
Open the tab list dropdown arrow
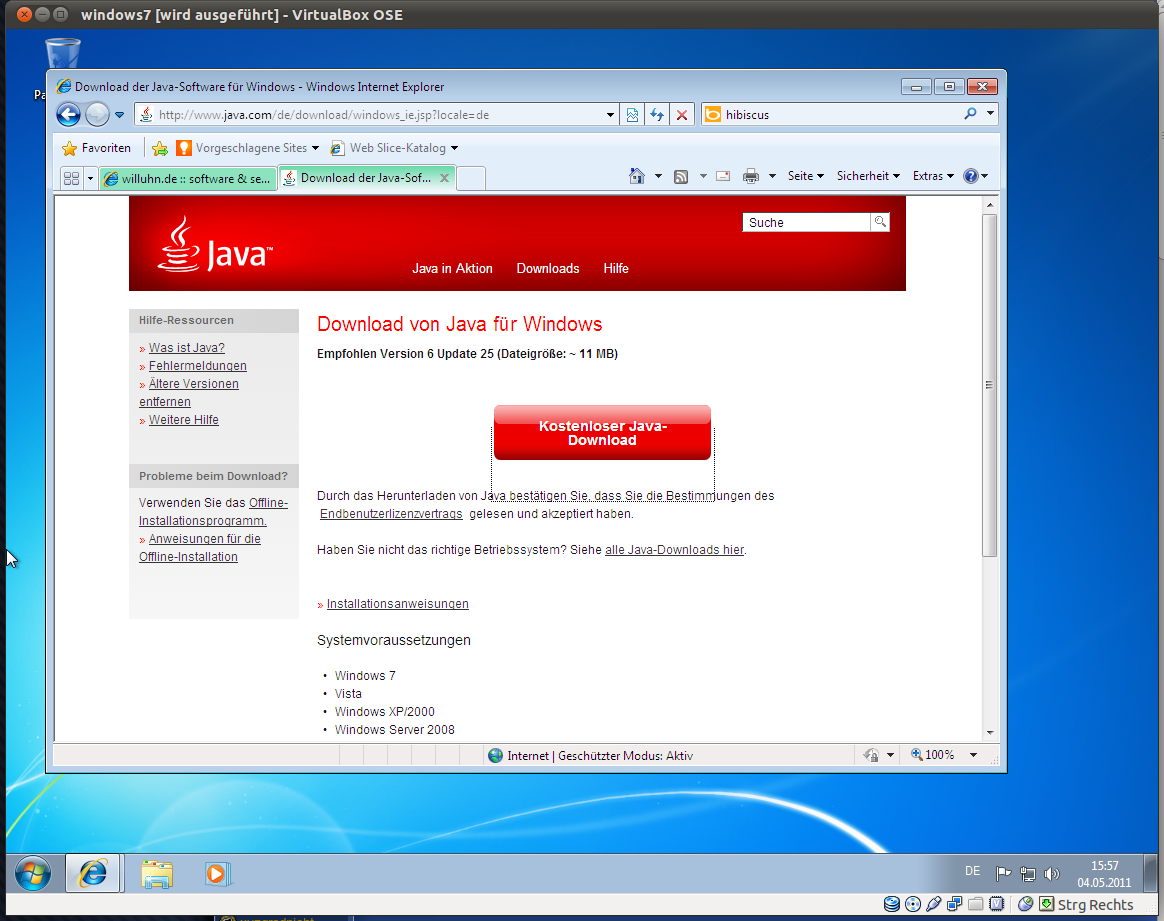(91, 178)
